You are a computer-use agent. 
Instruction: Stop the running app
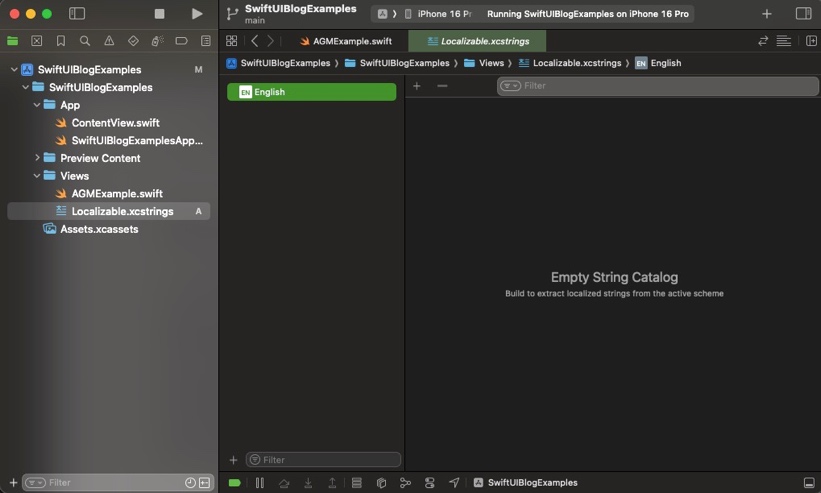(x=159, y=14)
